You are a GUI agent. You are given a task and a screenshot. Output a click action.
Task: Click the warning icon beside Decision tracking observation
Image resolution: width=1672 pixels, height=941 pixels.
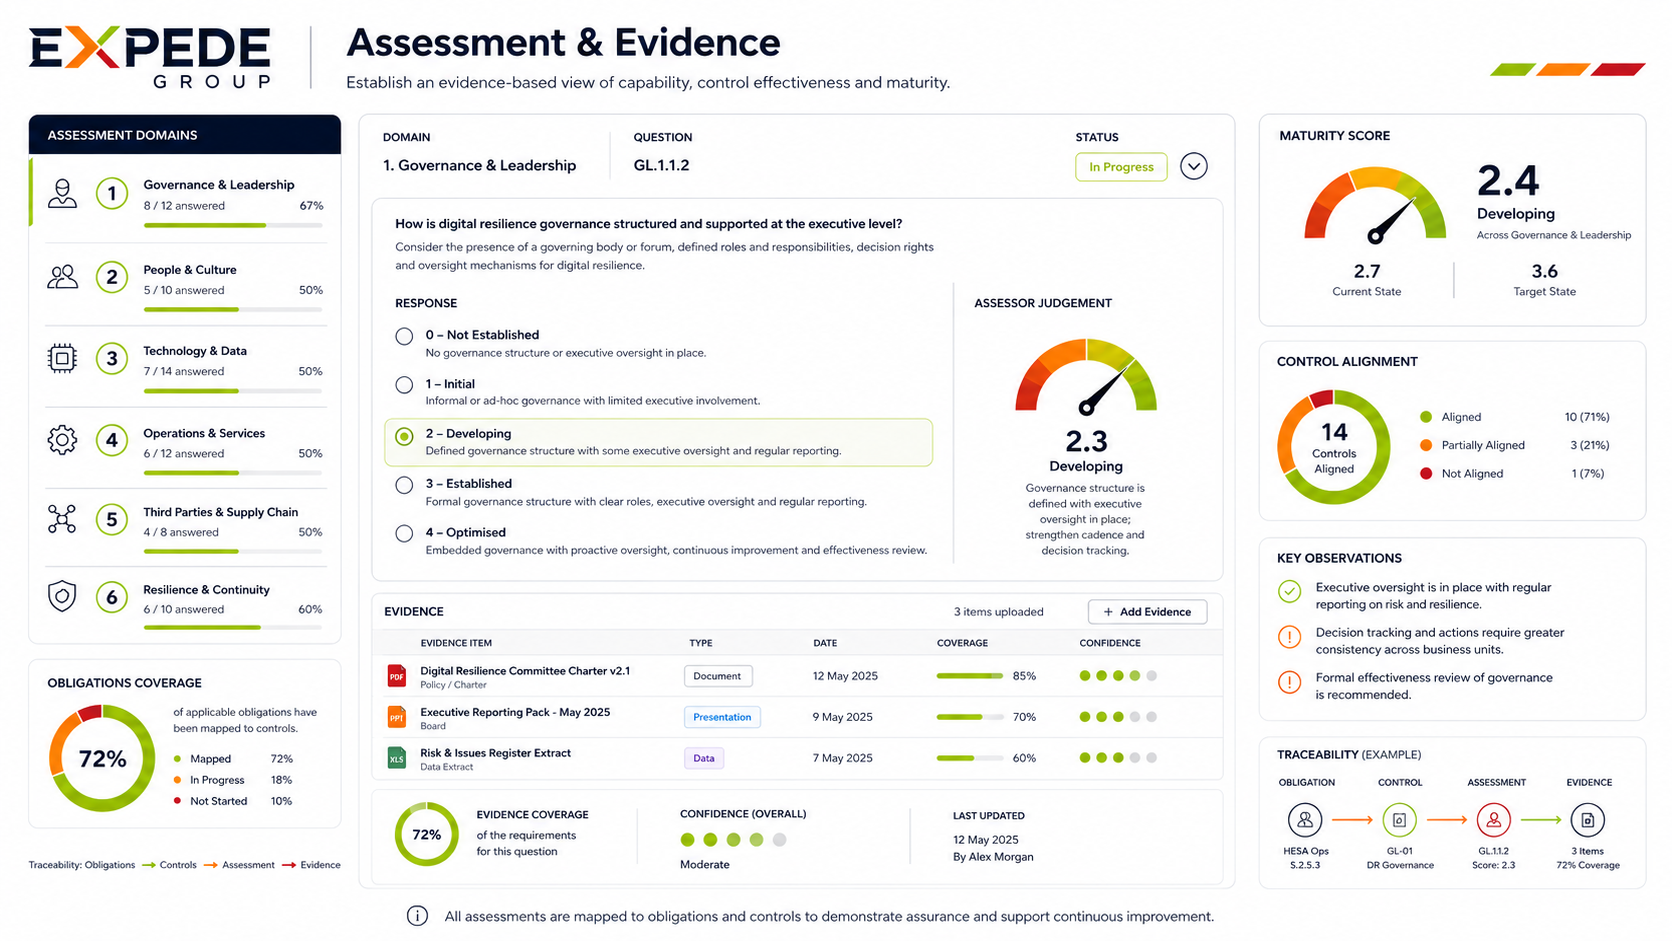tap(1290, 637)
